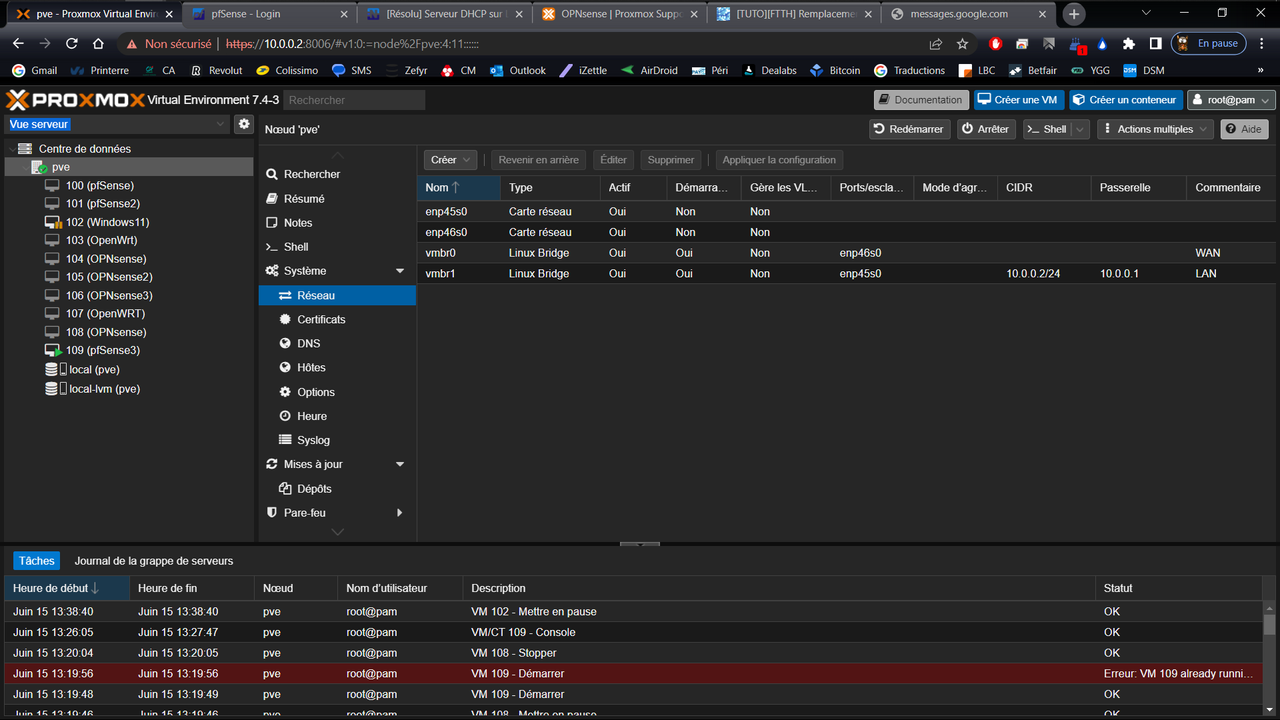The image size is (1280, 720).
Task: Click the Heure clock icon
Action: [x=285, y=416]
